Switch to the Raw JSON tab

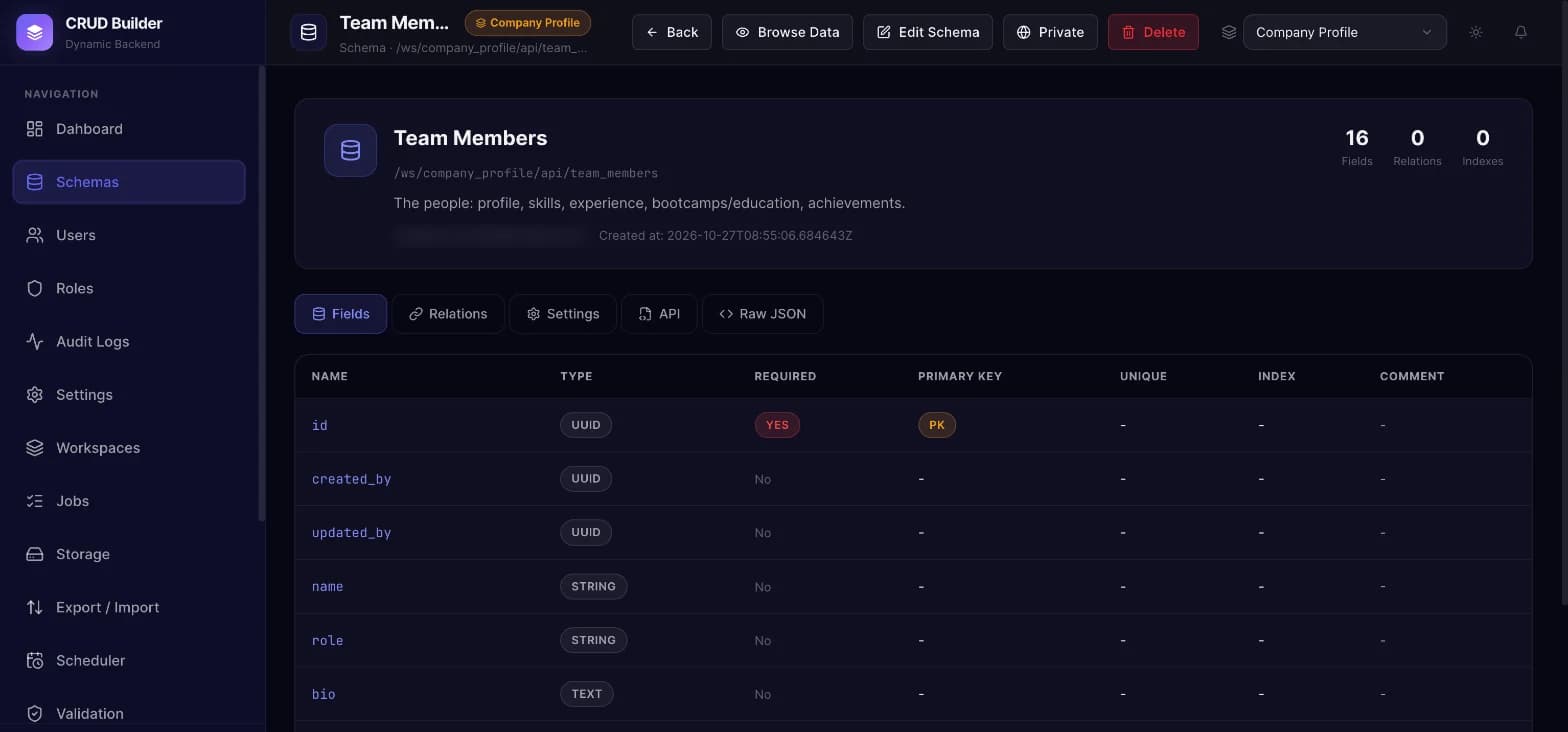(763, 314)
